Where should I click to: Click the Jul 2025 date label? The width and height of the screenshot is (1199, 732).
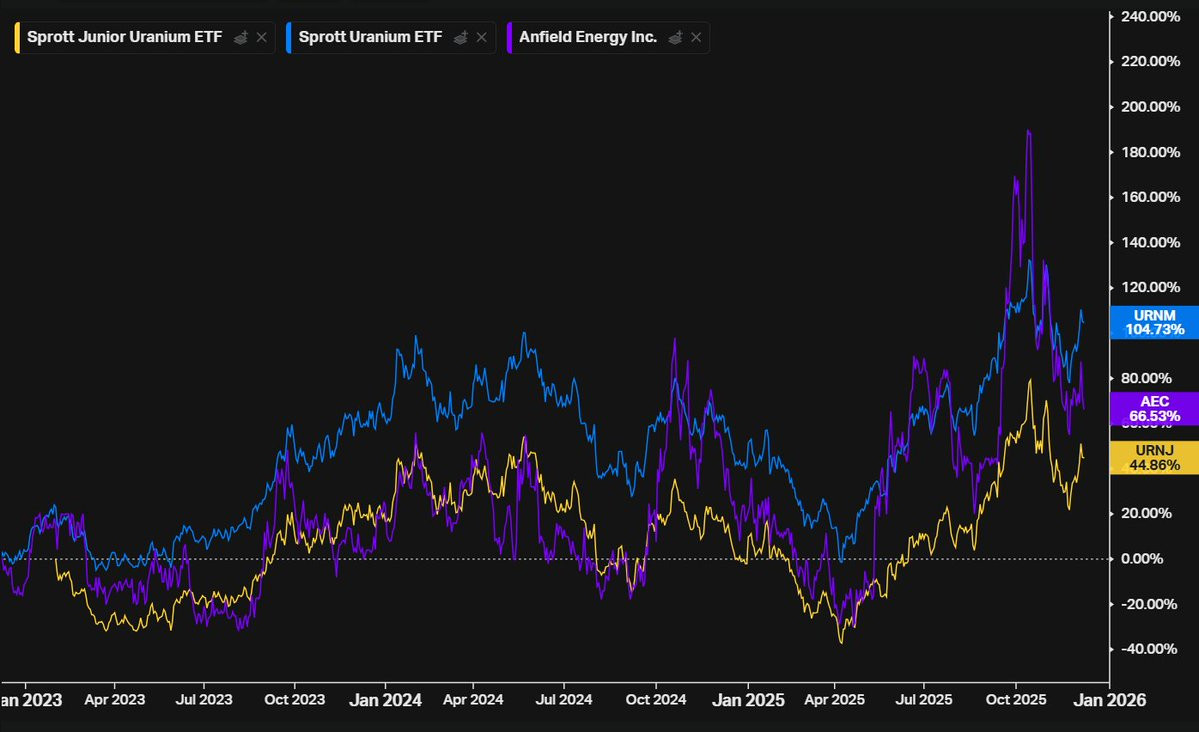click(x=924, y=699)
